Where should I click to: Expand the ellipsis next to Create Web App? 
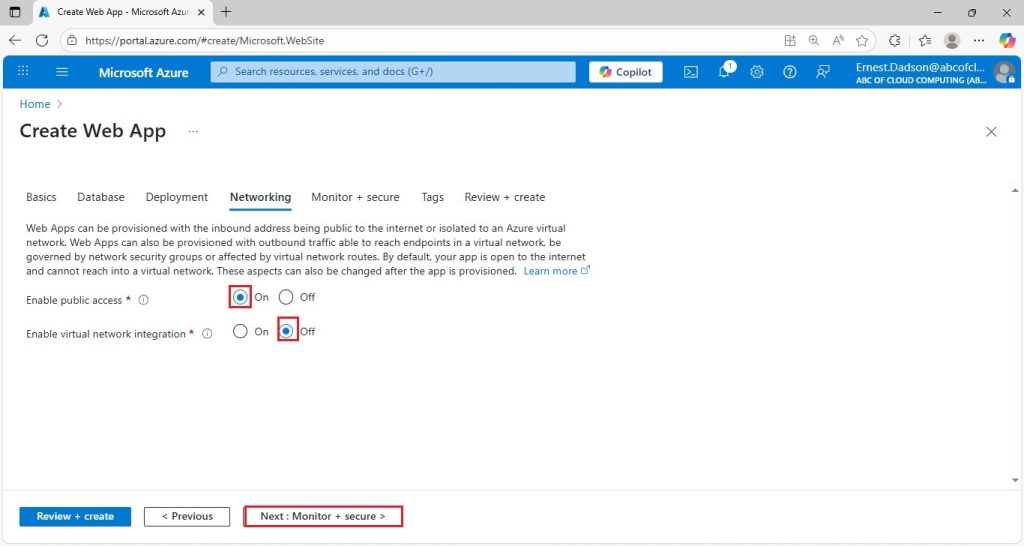(x=193, y=131)
